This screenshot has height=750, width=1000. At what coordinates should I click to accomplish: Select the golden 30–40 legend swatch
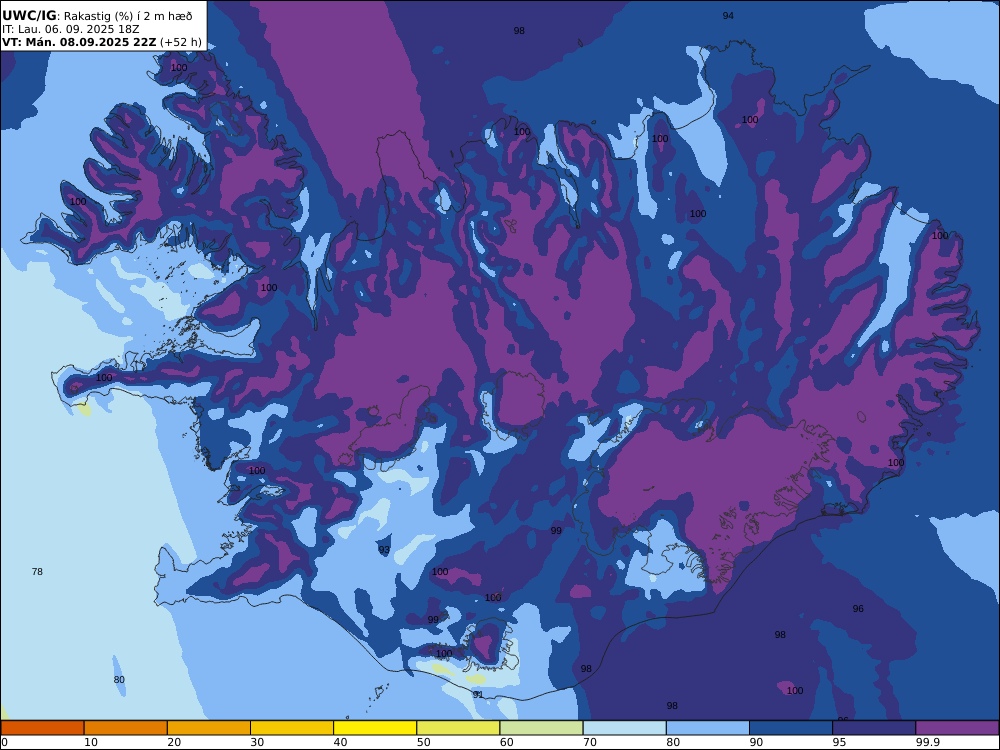[292, 728]
